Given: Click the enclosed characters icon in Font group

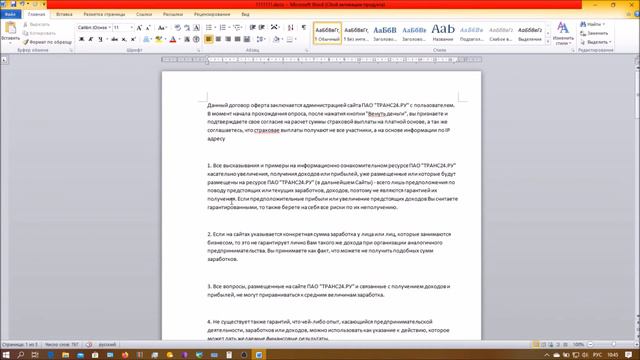Looking at the screenshot, I should pos(196,39).
